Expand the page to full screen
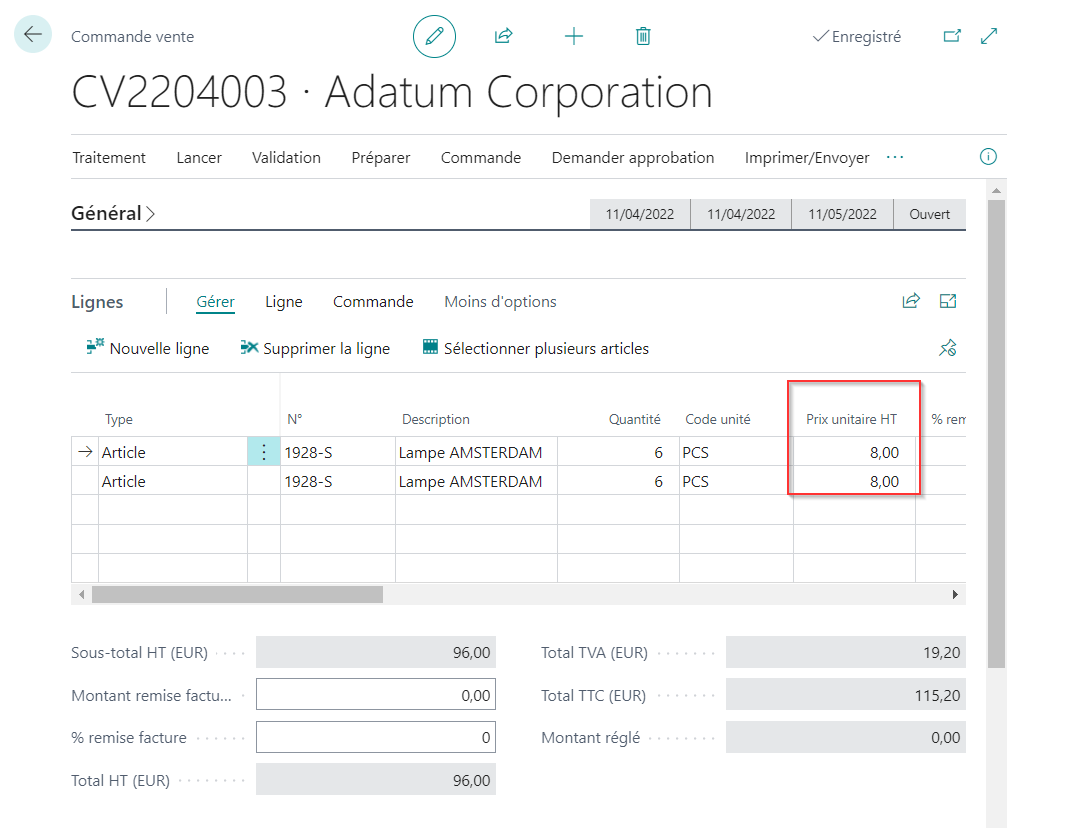 989,36
